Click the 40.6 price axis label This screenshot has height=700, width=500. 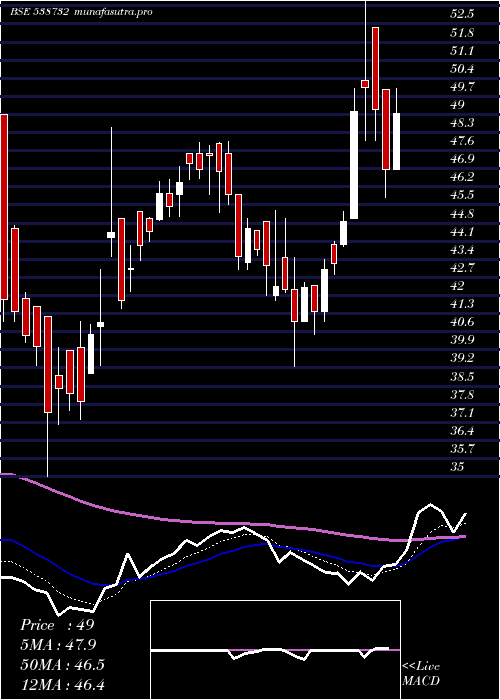(x=462, y=322)
